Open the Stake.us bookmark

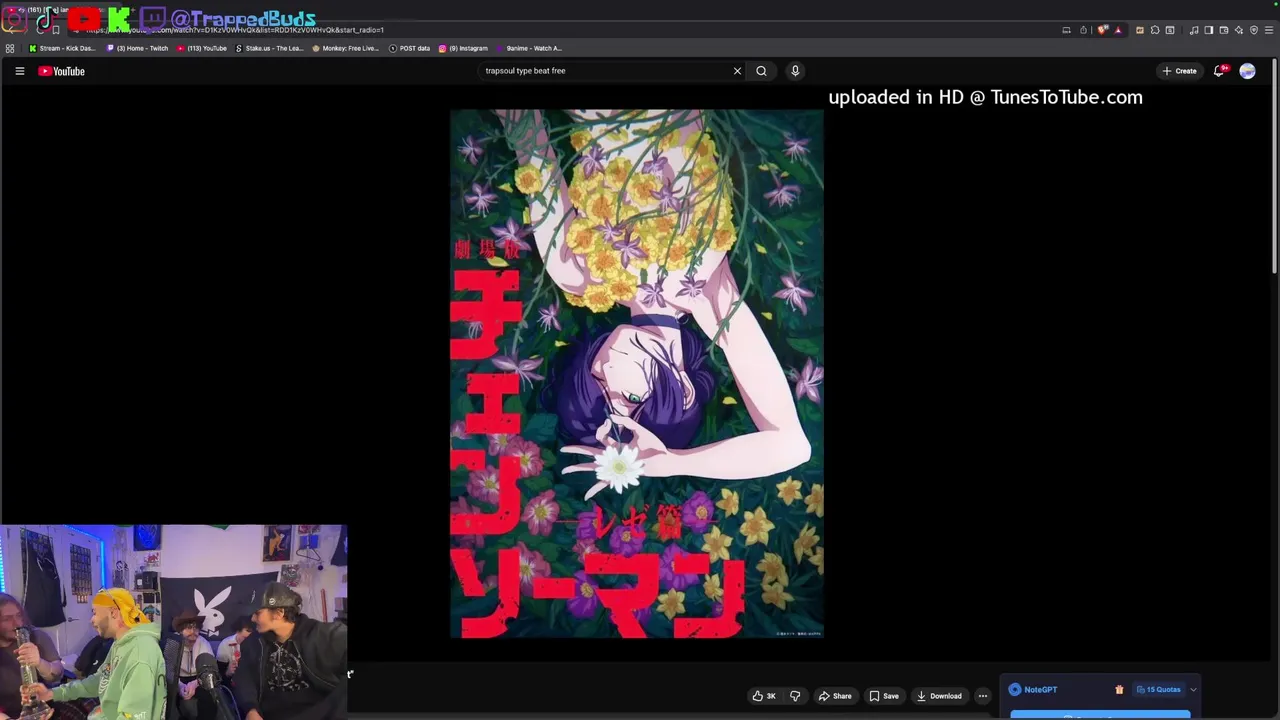pos(270,48)
